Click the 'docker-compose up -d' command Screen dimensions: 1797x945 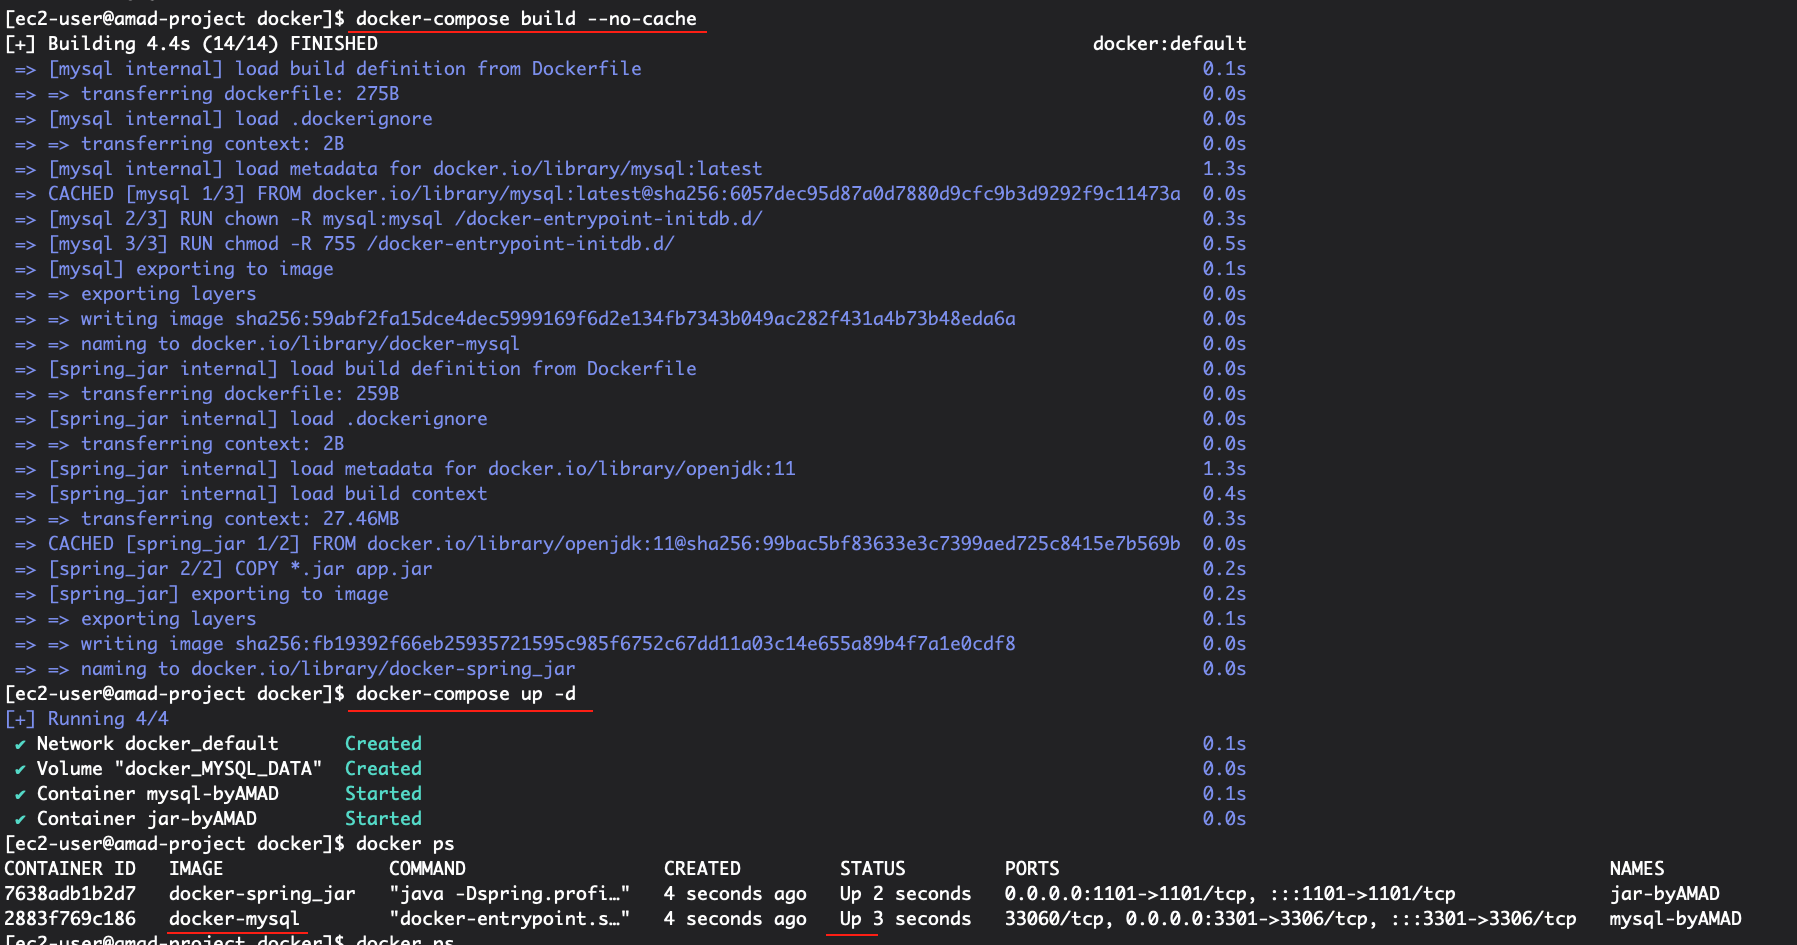[x=466, y=693]
